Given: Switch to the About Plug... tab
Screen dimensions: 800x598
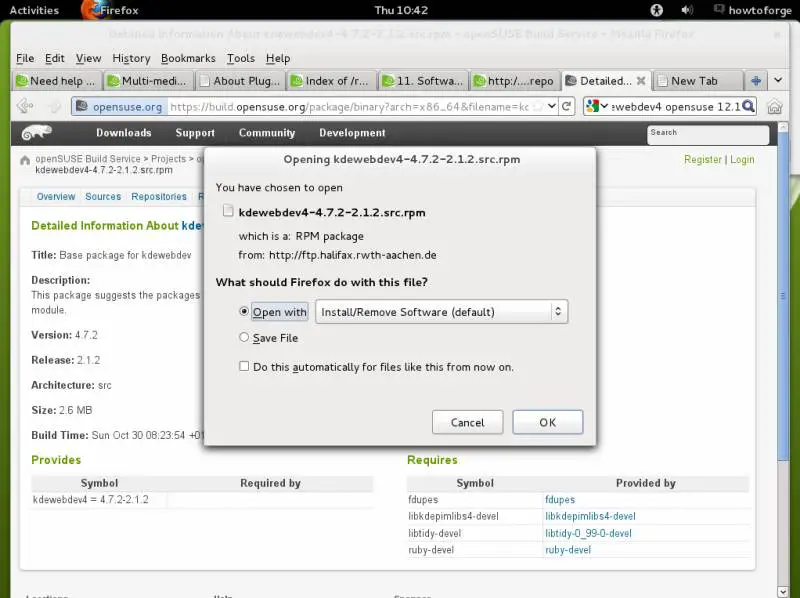Looking at the screenshot, I should tap(240, 81).
